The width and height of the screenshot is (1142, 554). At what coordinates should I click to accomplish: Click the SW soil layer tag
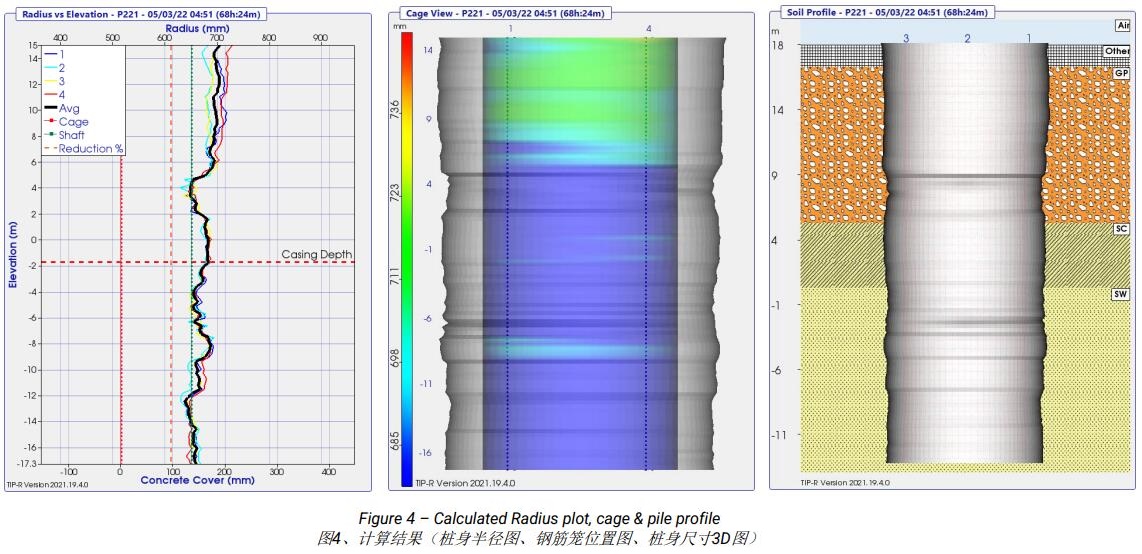tap(1120, 295)
